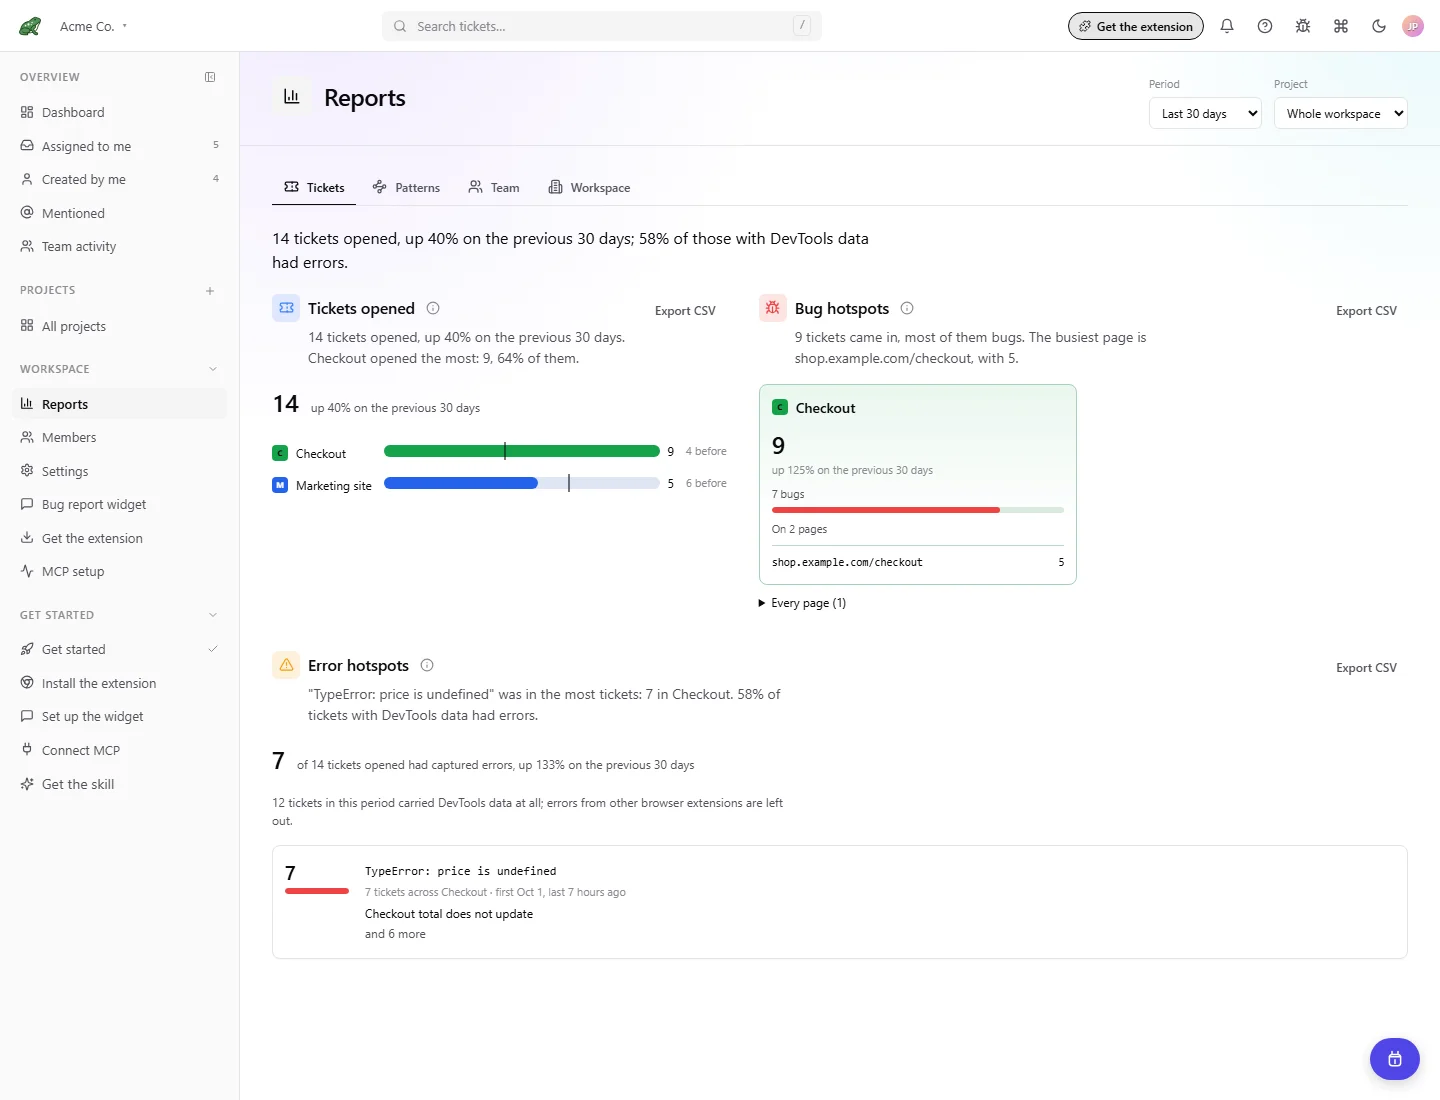Screen dimensions: 1440x1100
Task: Open the Project dropdown set to Whole workspace
Action: [1341, 114]
